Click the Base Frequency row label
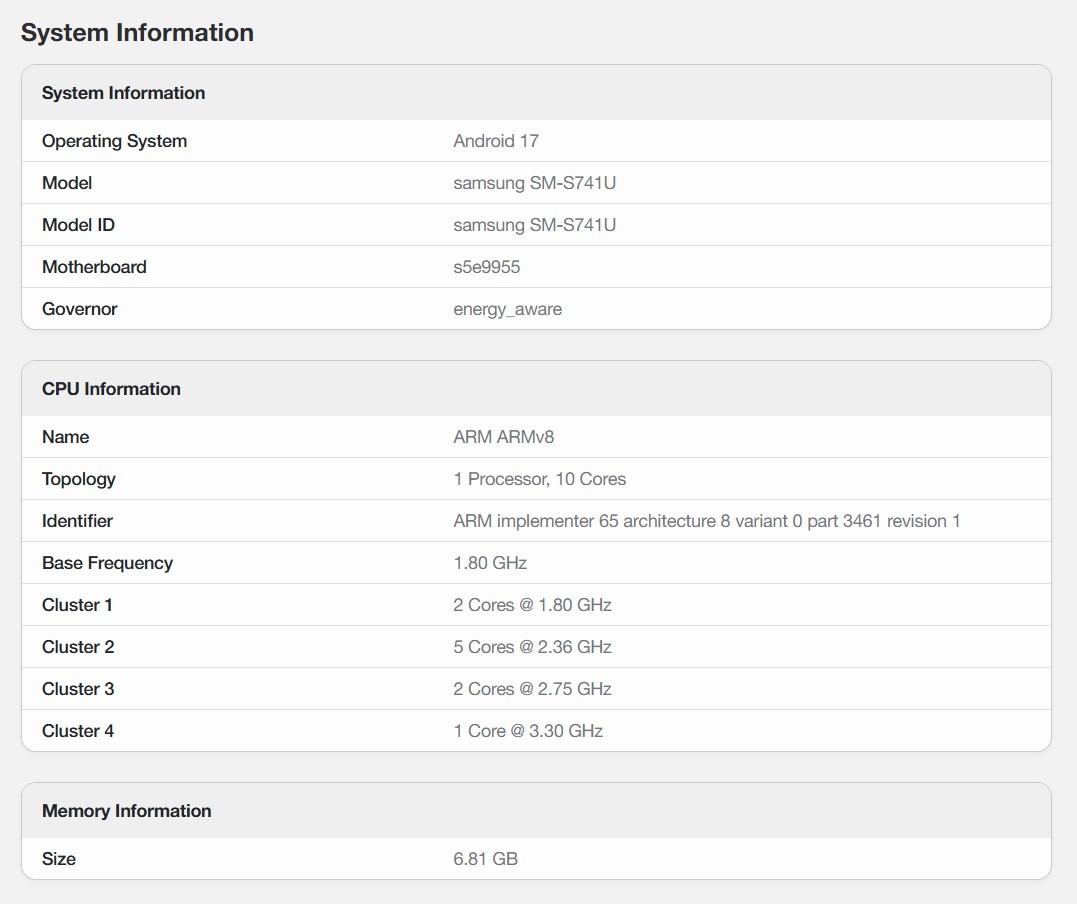This screenshot has height=904, width=1077. 107,563
